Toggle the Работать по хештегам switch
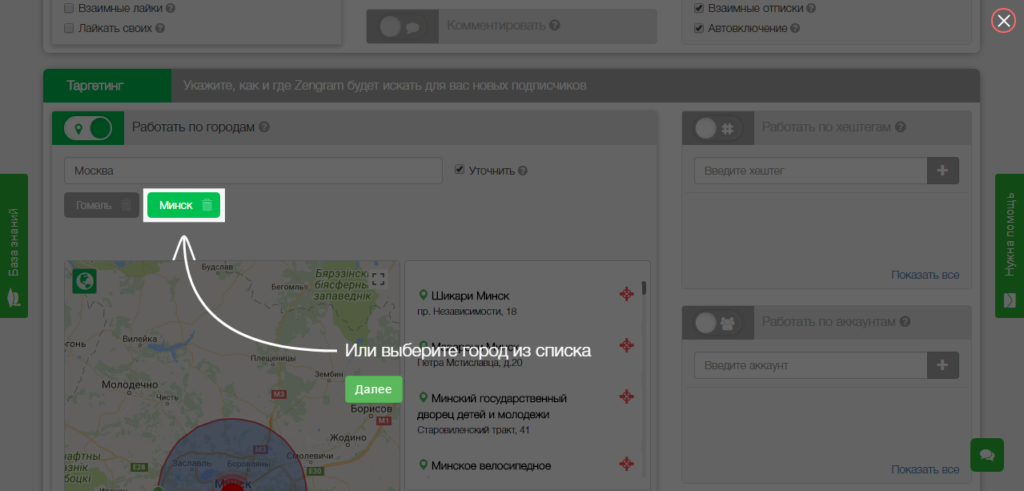 tap(718, 128)
